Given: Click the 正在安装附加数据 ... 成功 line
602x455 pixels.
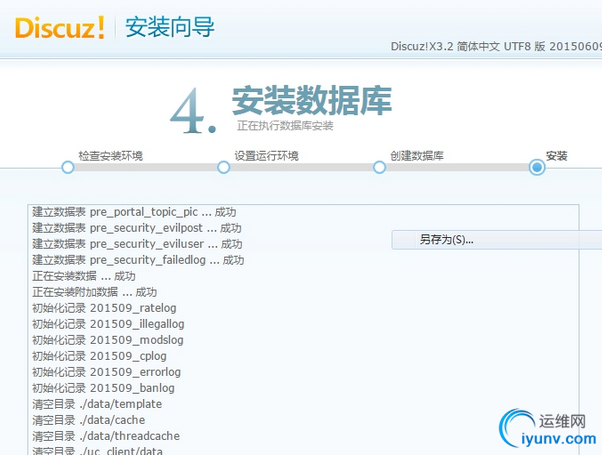Looking at the screenshot, I should point(94,292).
